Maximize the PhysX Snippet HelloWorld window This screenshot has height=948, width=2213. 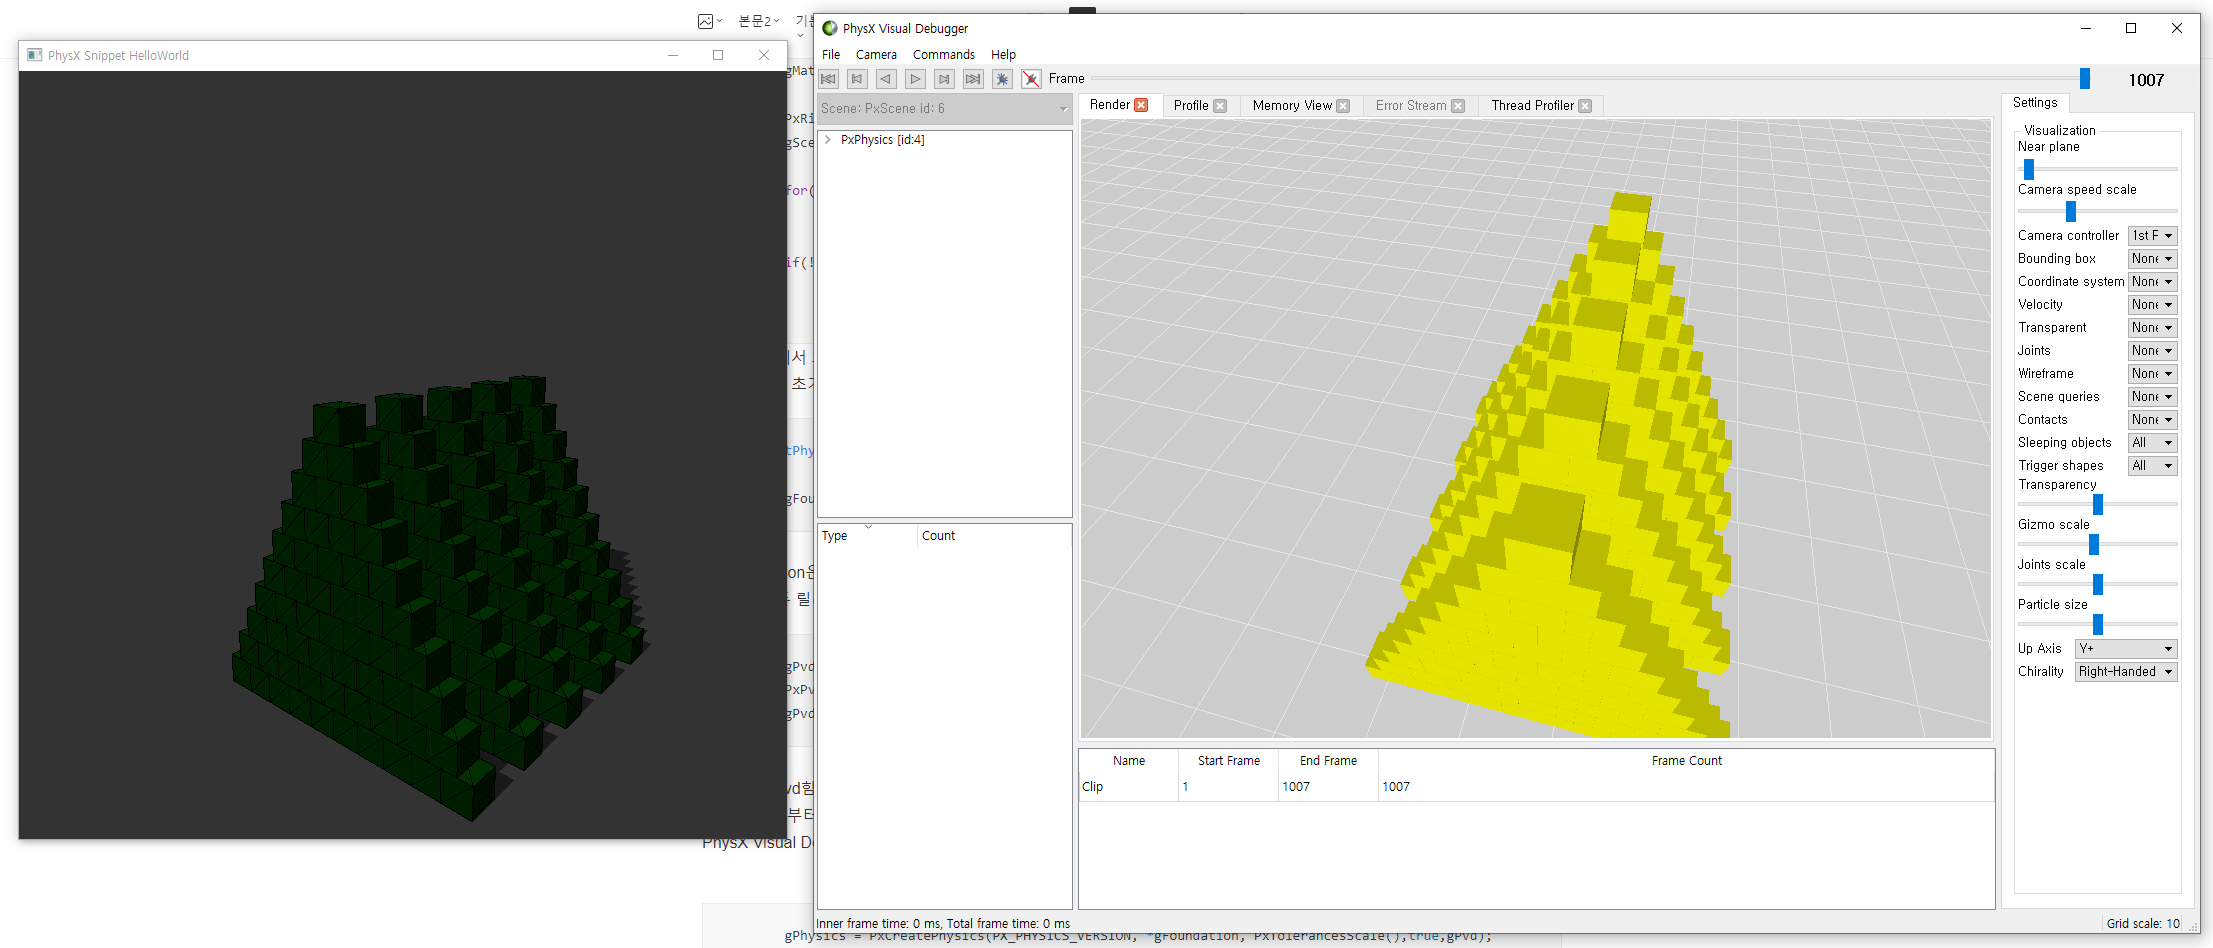click(x=718, y=55)
